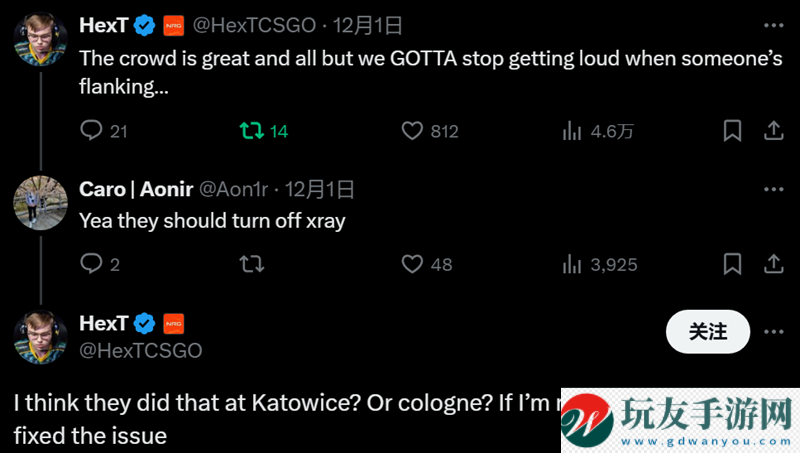Open HexT's avatar in the bottom tweet

click(40, 337)
